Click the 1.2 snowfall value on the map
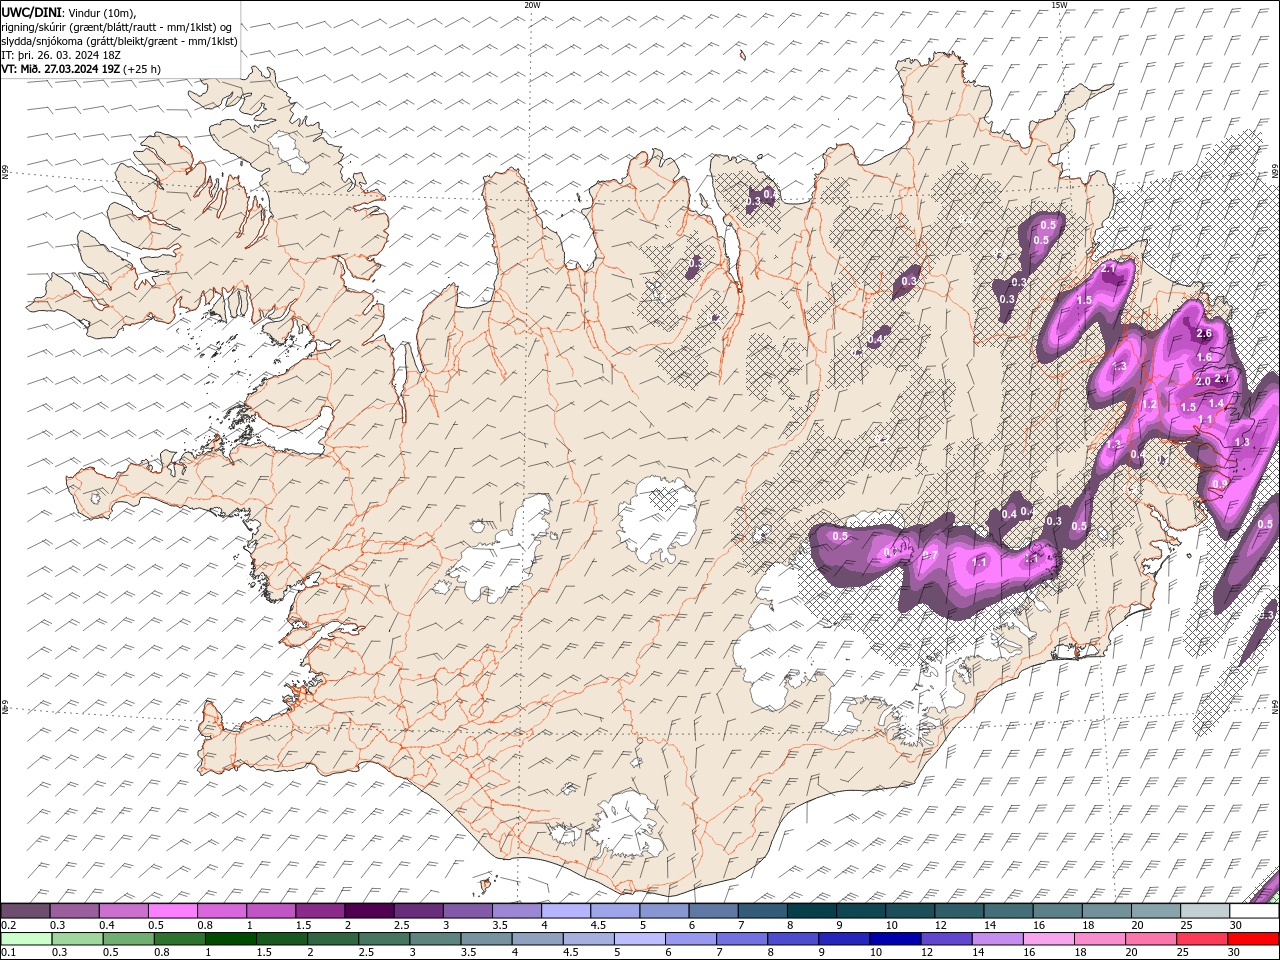The image size is (1280, 960). coord(1149,405)
